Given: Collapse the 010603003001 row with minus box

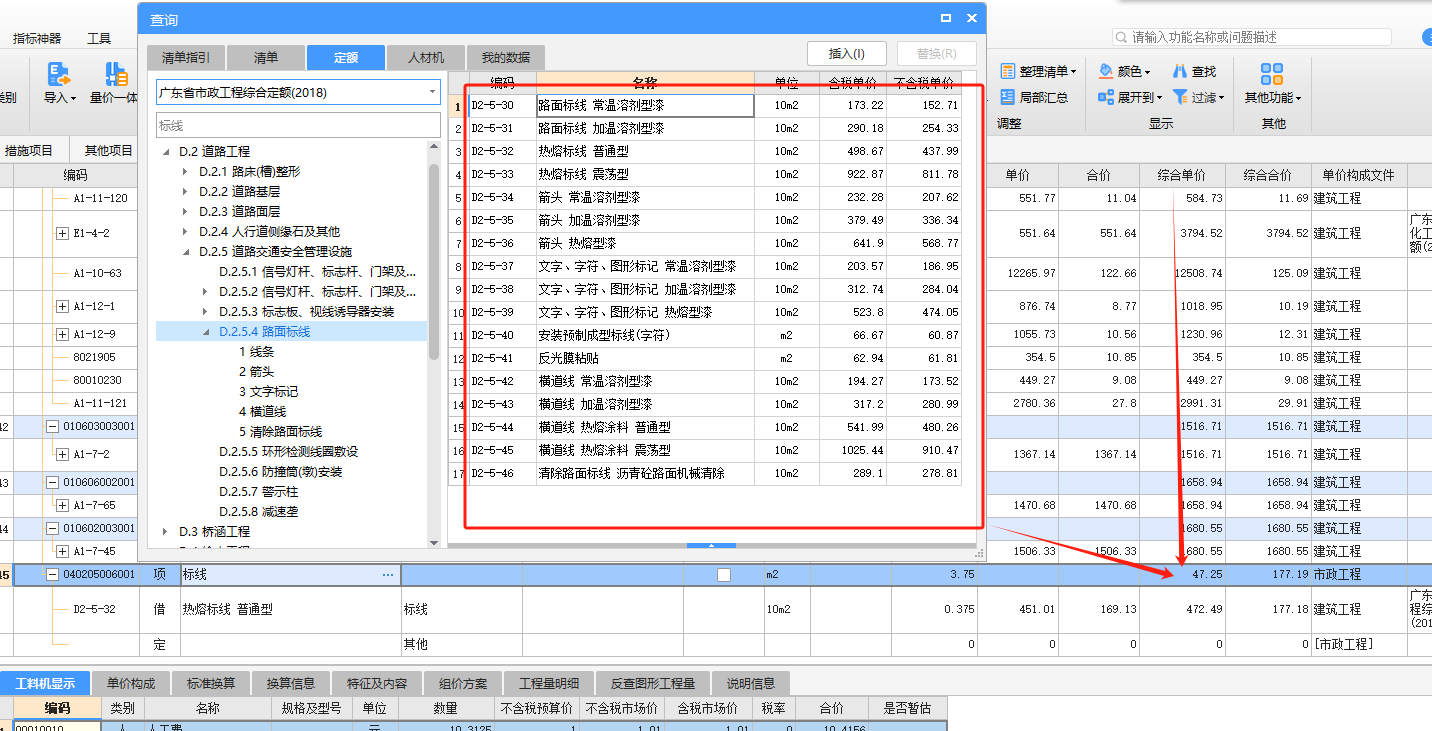Looking at the screenshot, I should 52,426.
